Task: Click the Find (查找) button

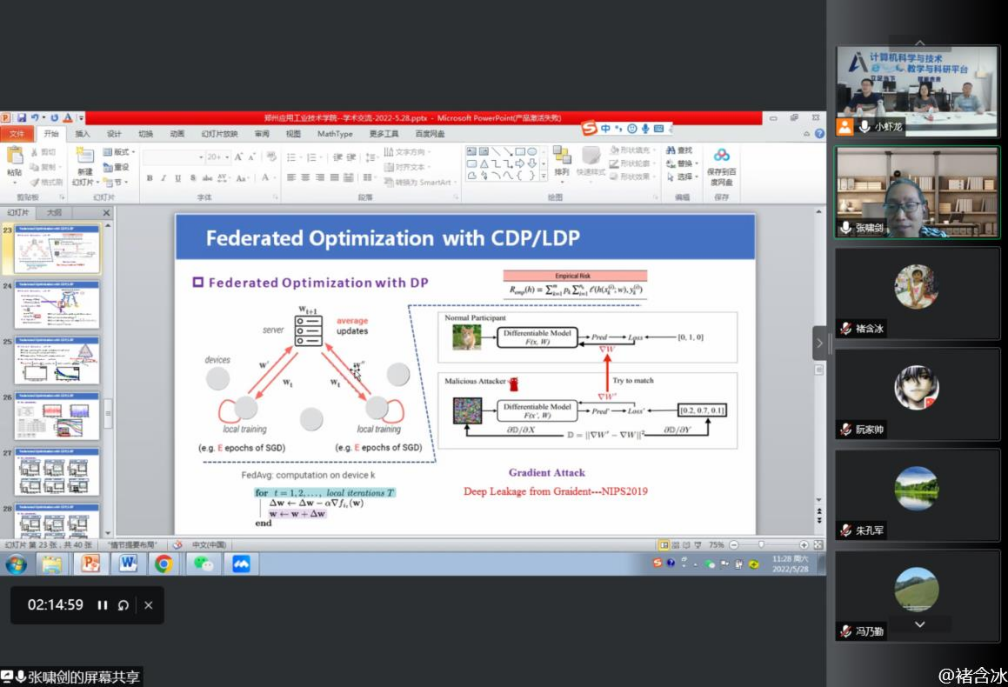Action: 680,150
